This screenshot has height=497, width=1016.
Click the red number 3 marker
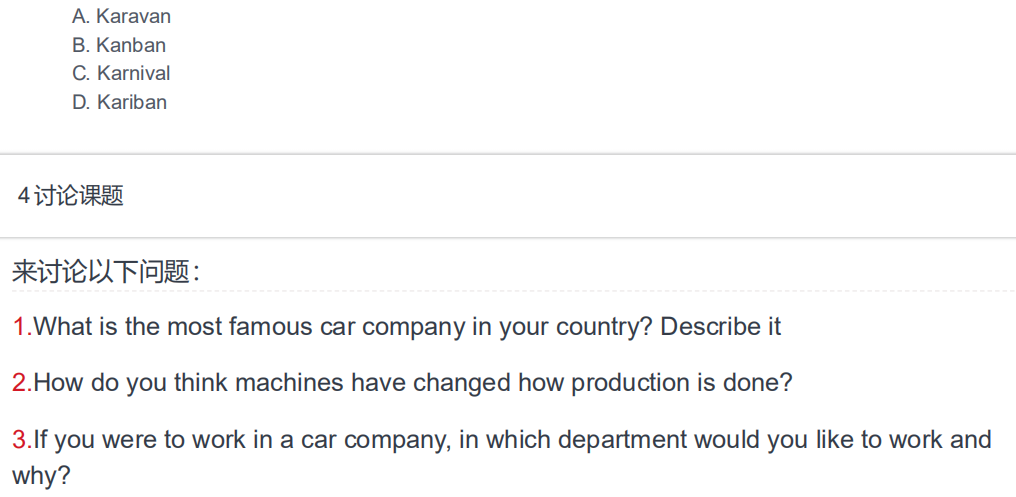point(19,440)
